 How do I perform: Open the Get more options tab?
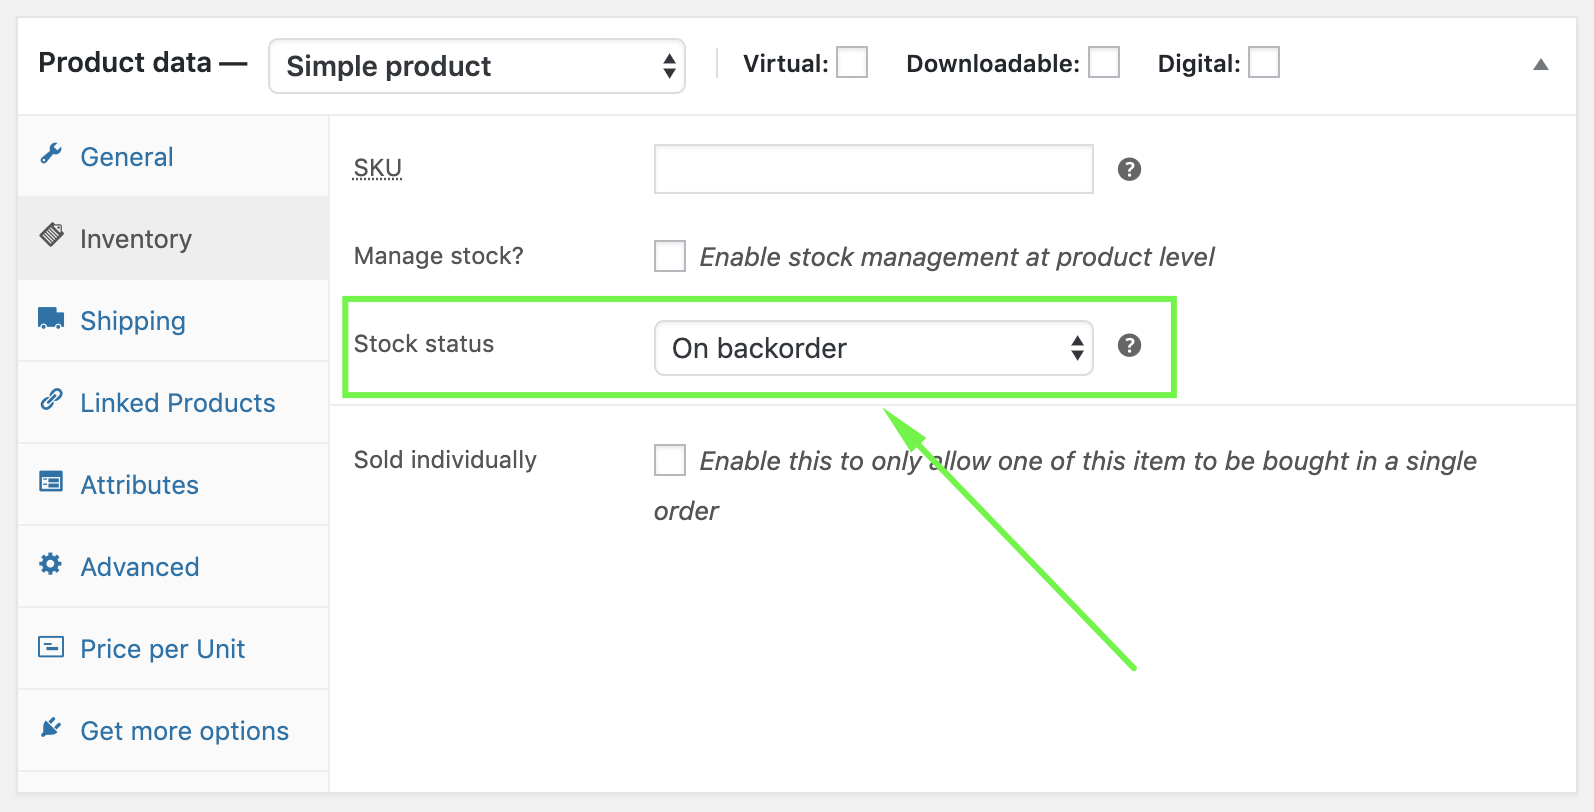pyautogui.click(x=173, y=730)
